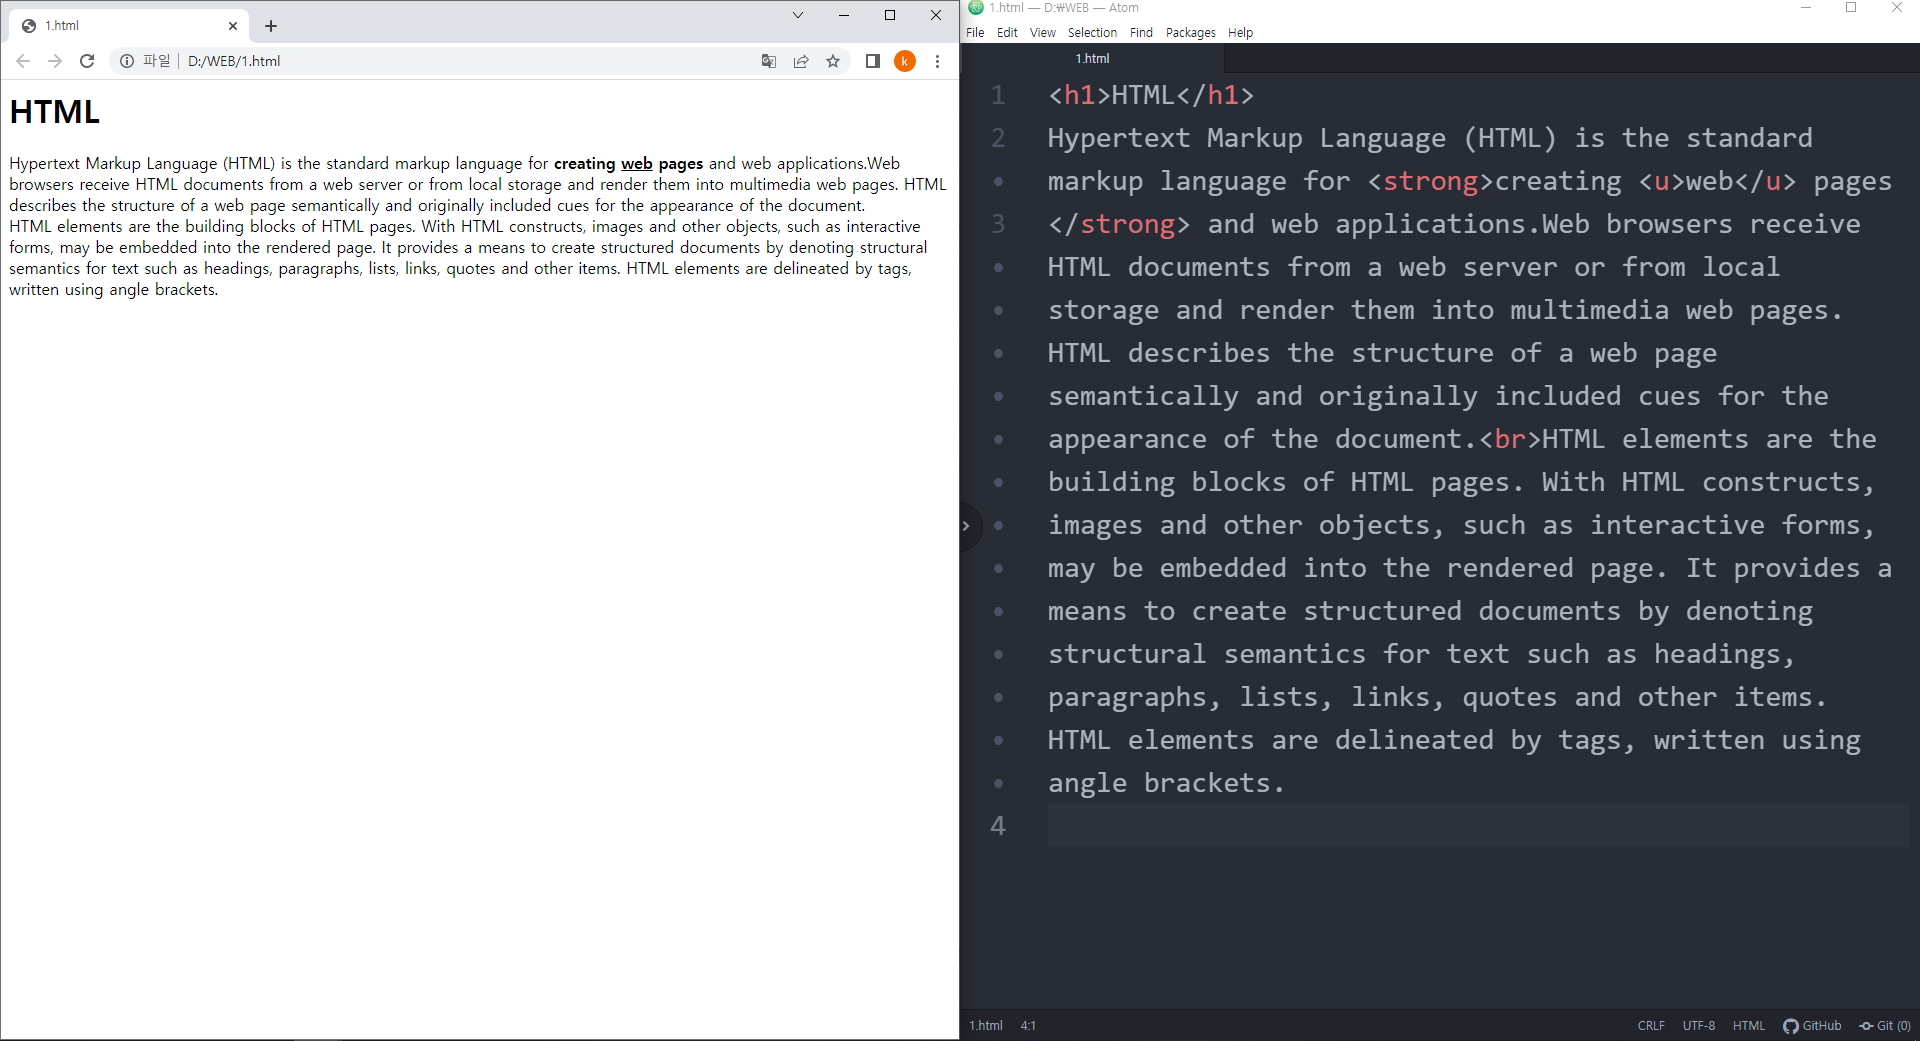Click the strong opening tag in code
This screenshot has width=1920, height=1041.
tap(1430, 182)
